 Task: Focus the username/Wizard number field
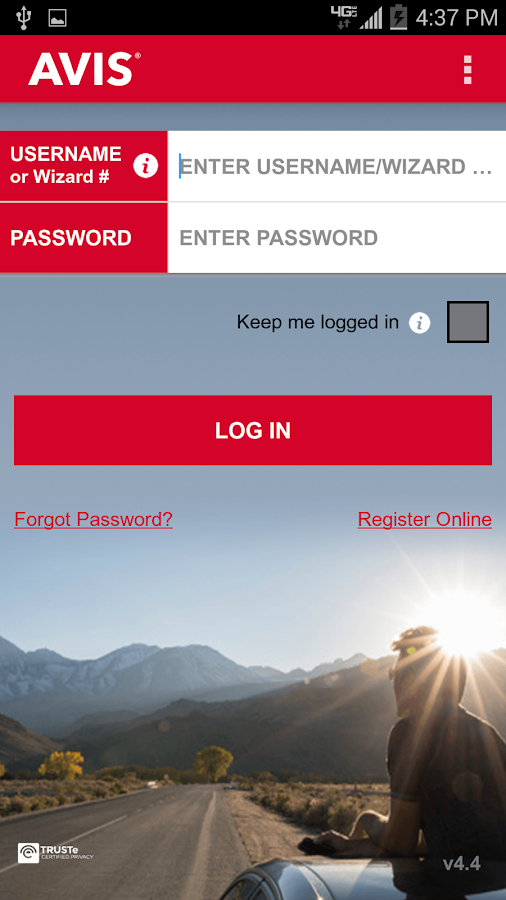[x=337, y=166]
